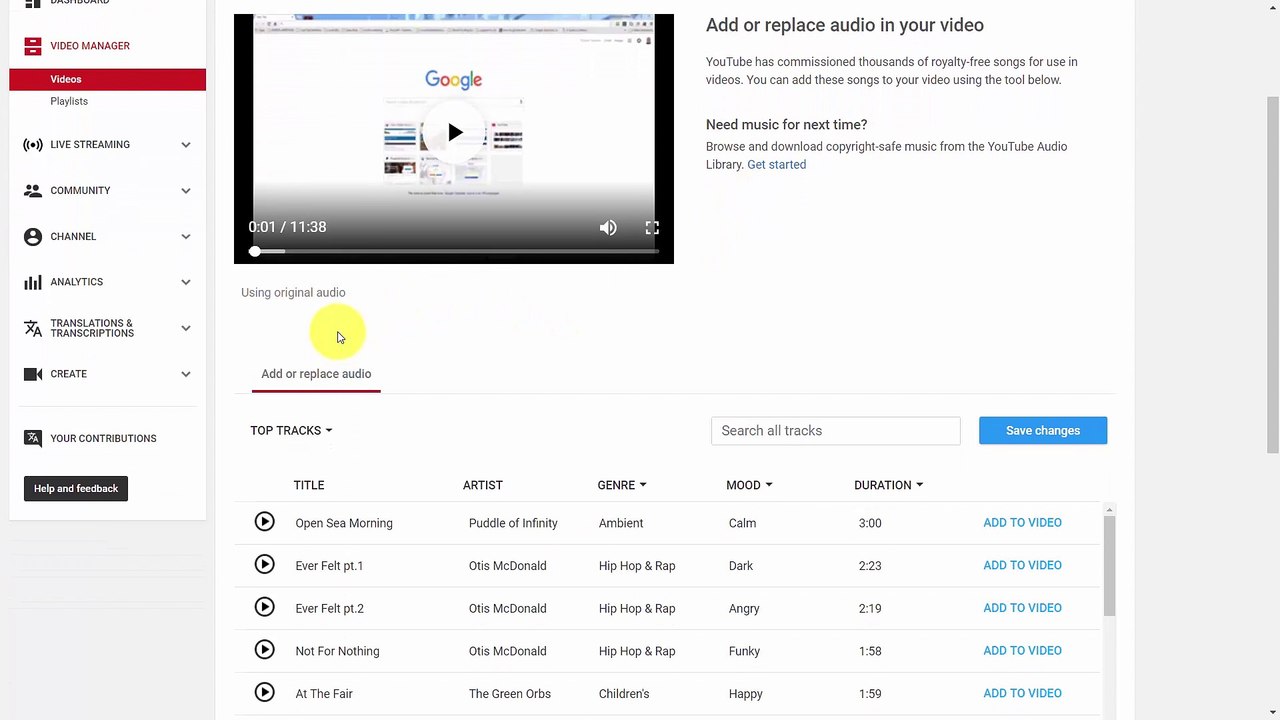
Task: Click the video progress bar scrubber
Action: pos(255,252)
